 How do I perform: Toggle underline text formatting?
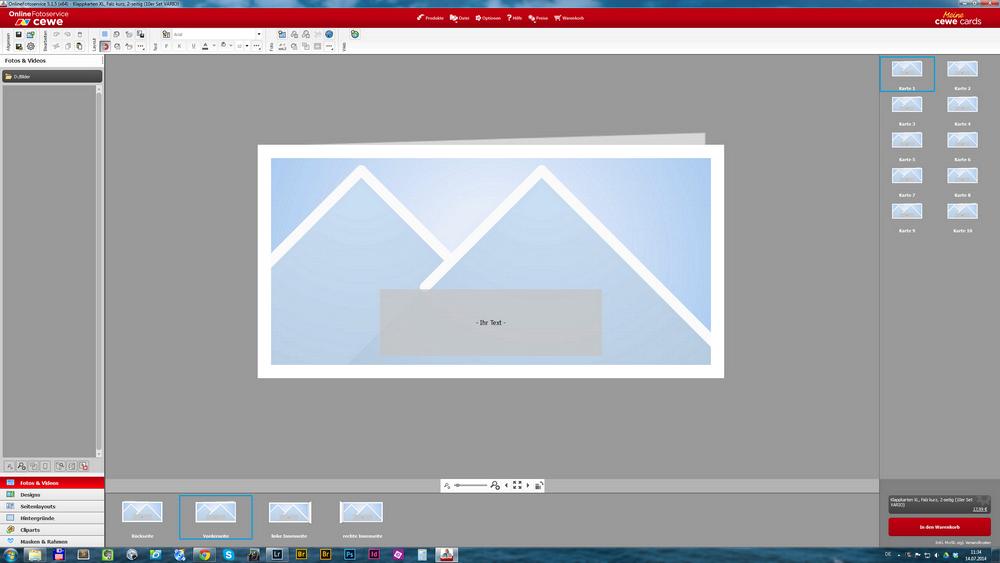pos(192,46)
